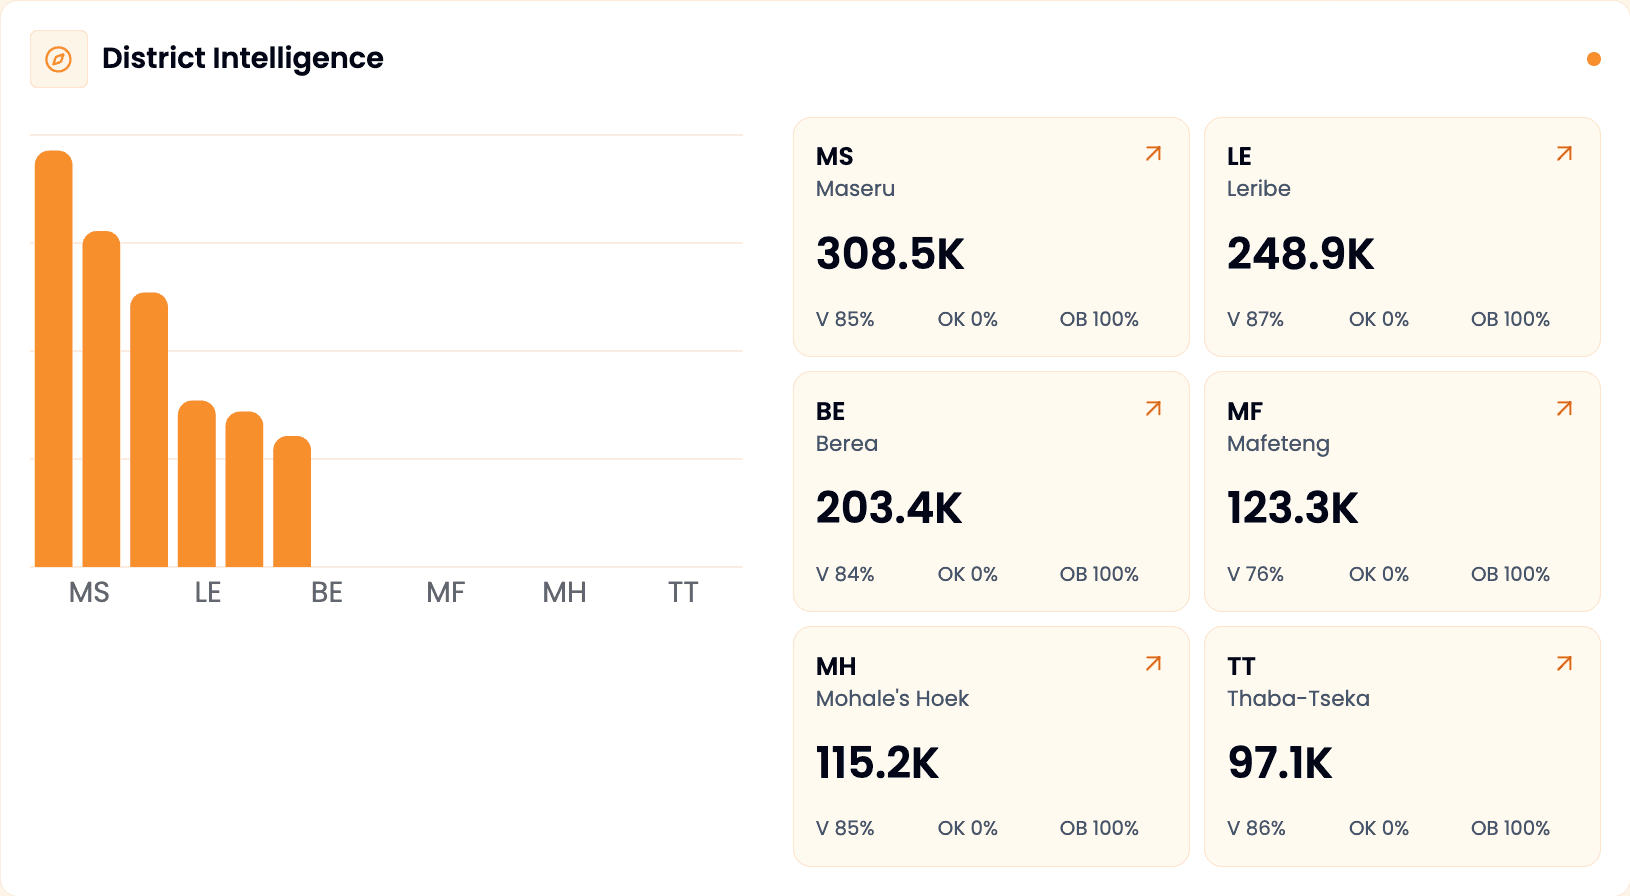Open Leribe card arrow icon
Image resolution: width=1630 pixels, height=896 pixels.
point(1564,154)
